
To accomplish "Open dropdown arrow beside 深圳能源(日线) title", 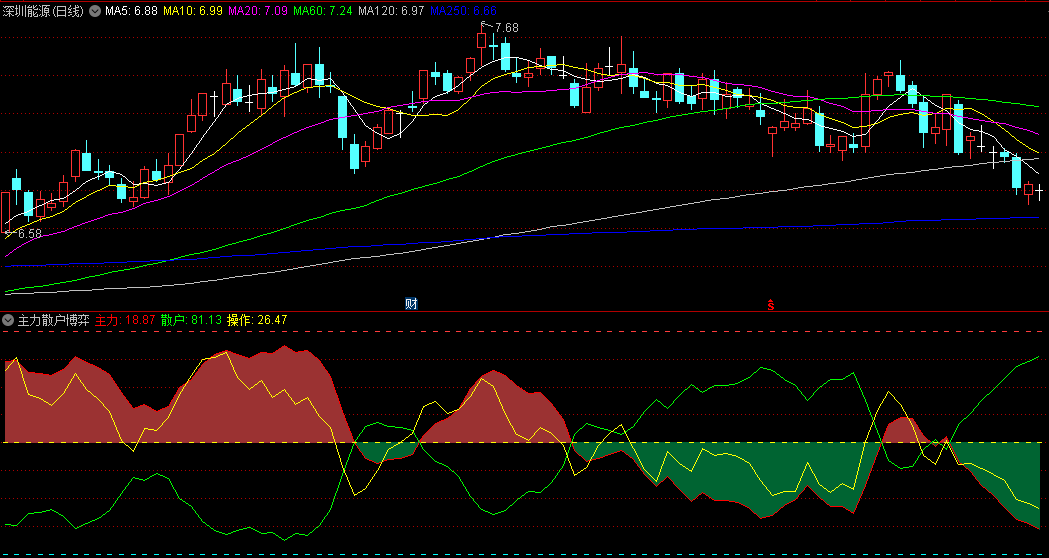I will 95,11.
